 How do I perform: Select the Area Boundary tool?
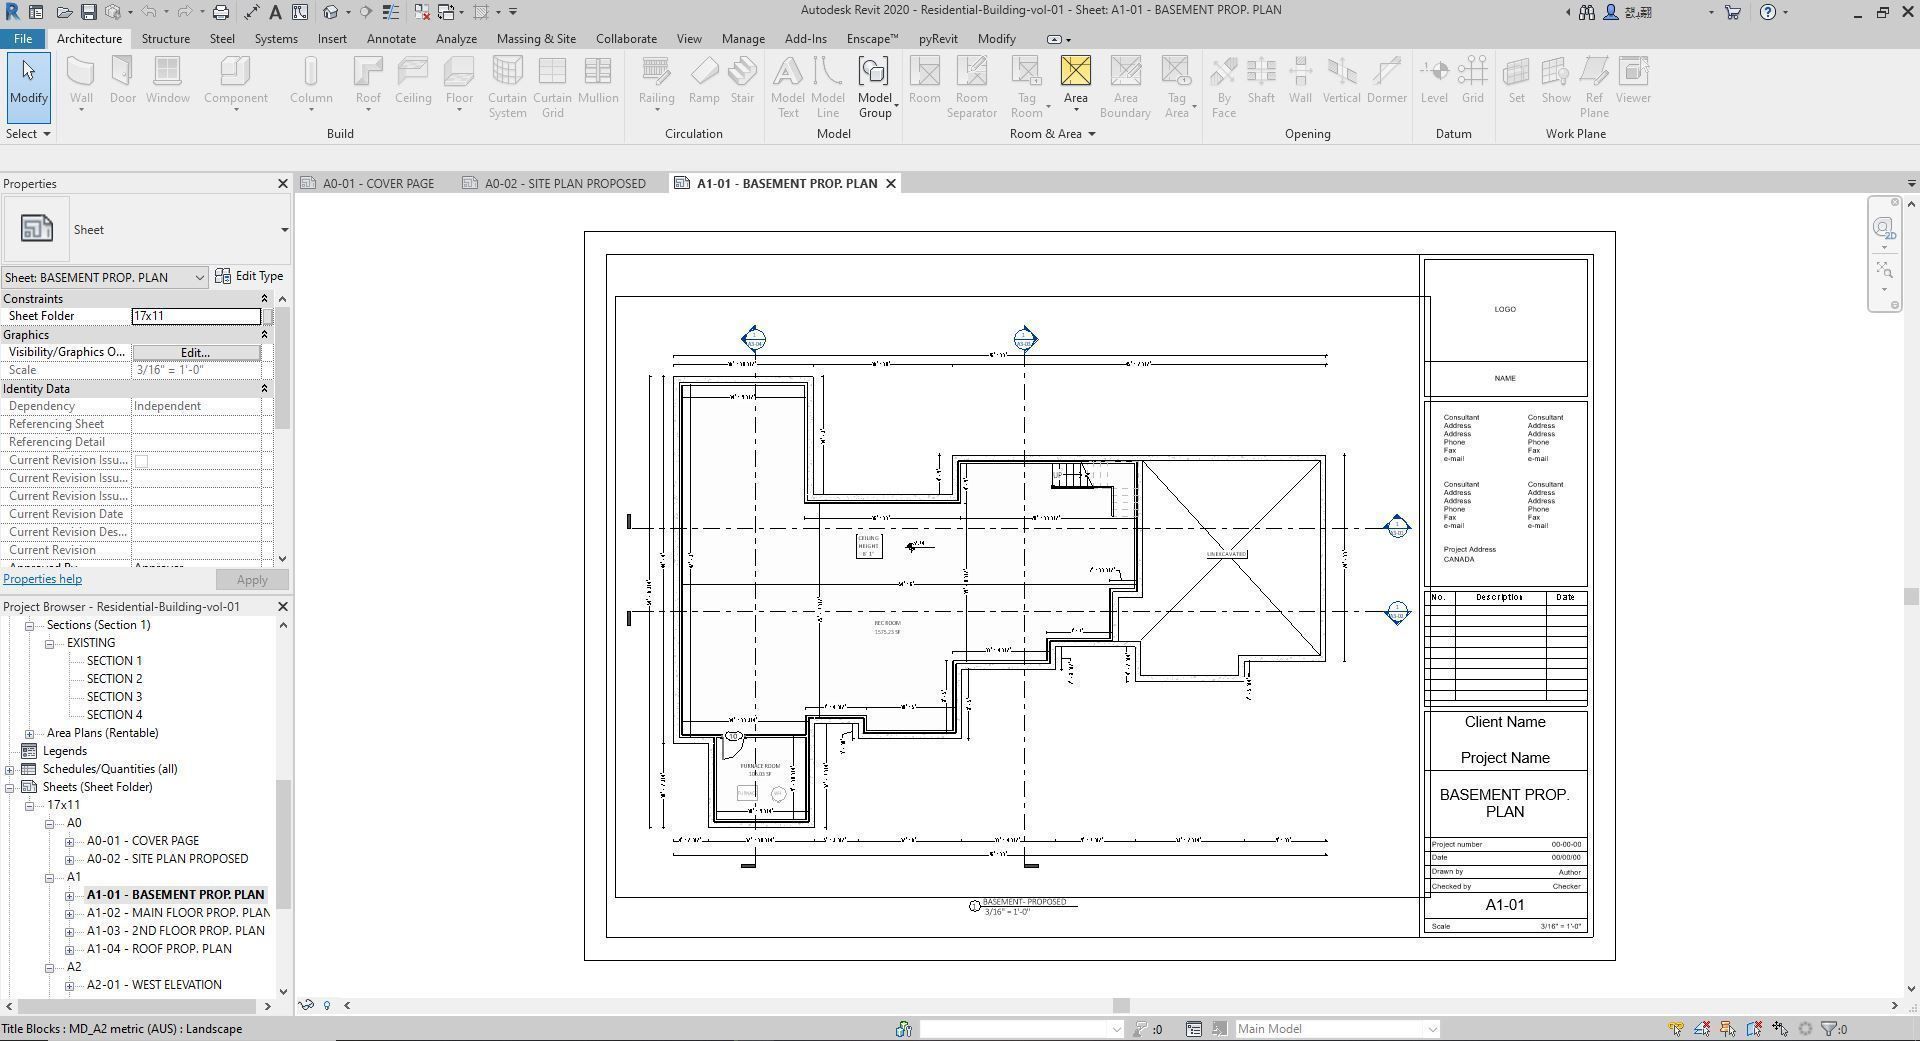pyautogui.click(x=1125, y=87)
